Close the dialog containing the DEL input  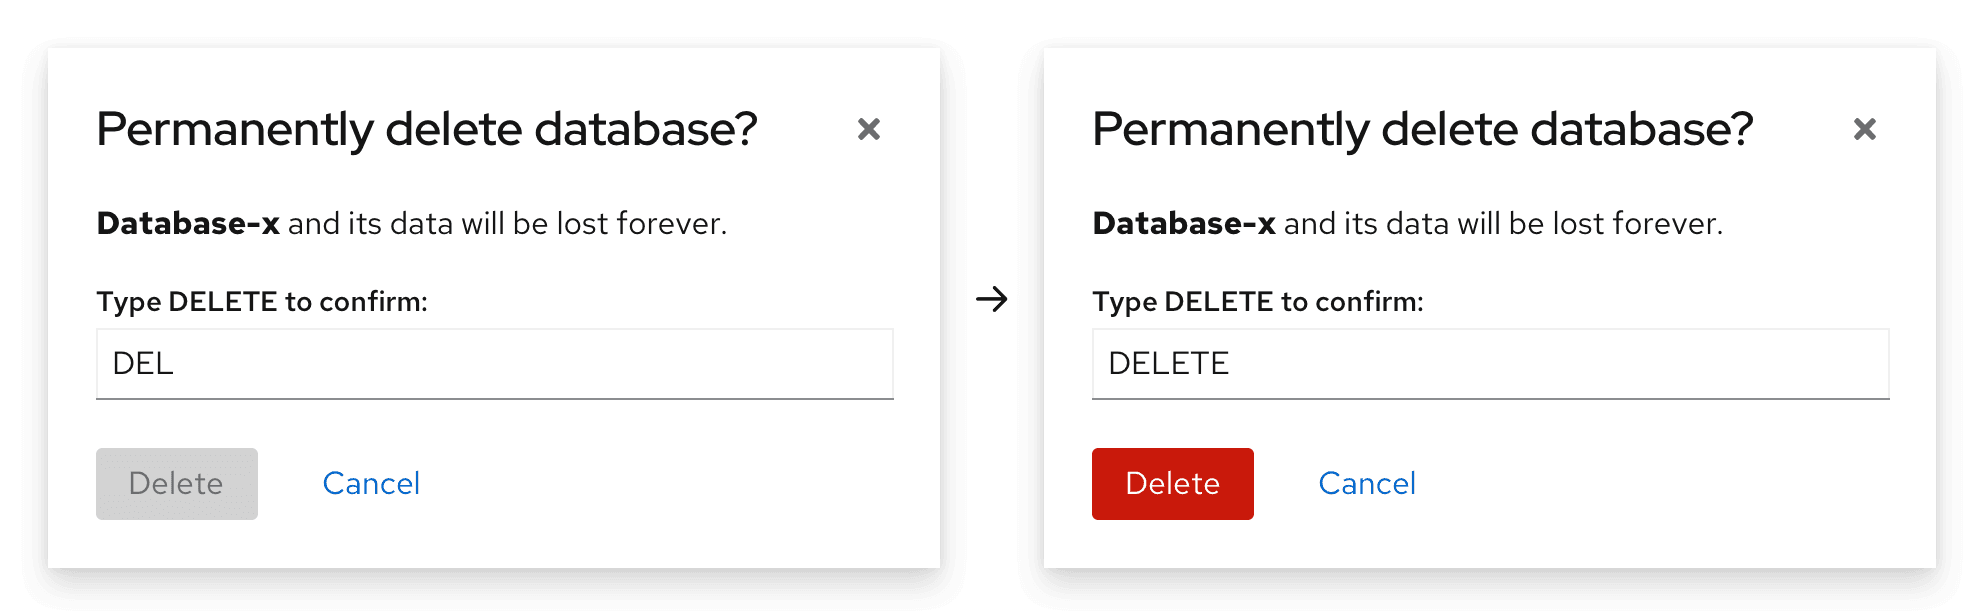pyautogui.click(x=868, y=129)
